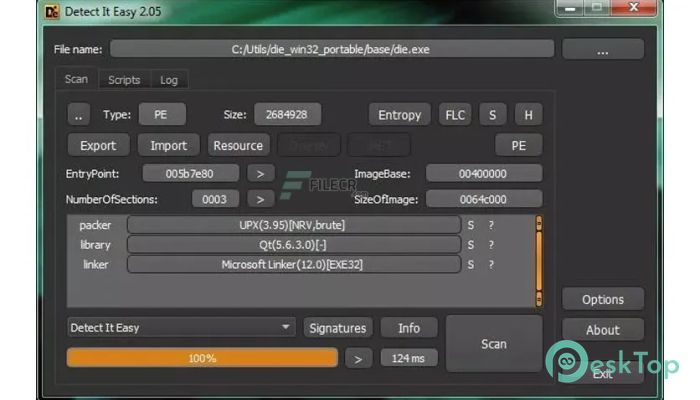This screenshot has height=400, width=700.
Task: Minimize the Detect It Easy window
Action: (x=570, y=8)
